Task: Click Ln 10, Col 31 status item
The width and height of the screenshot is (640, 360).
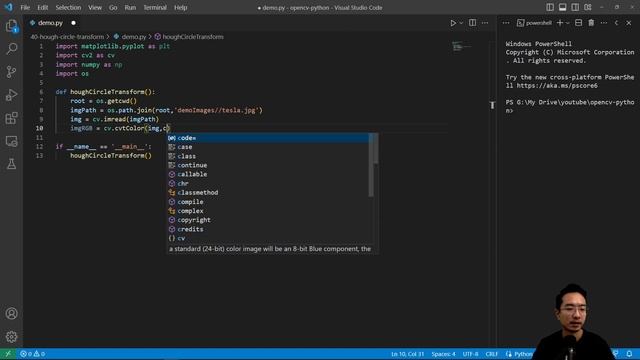Action: pos(407,354)
